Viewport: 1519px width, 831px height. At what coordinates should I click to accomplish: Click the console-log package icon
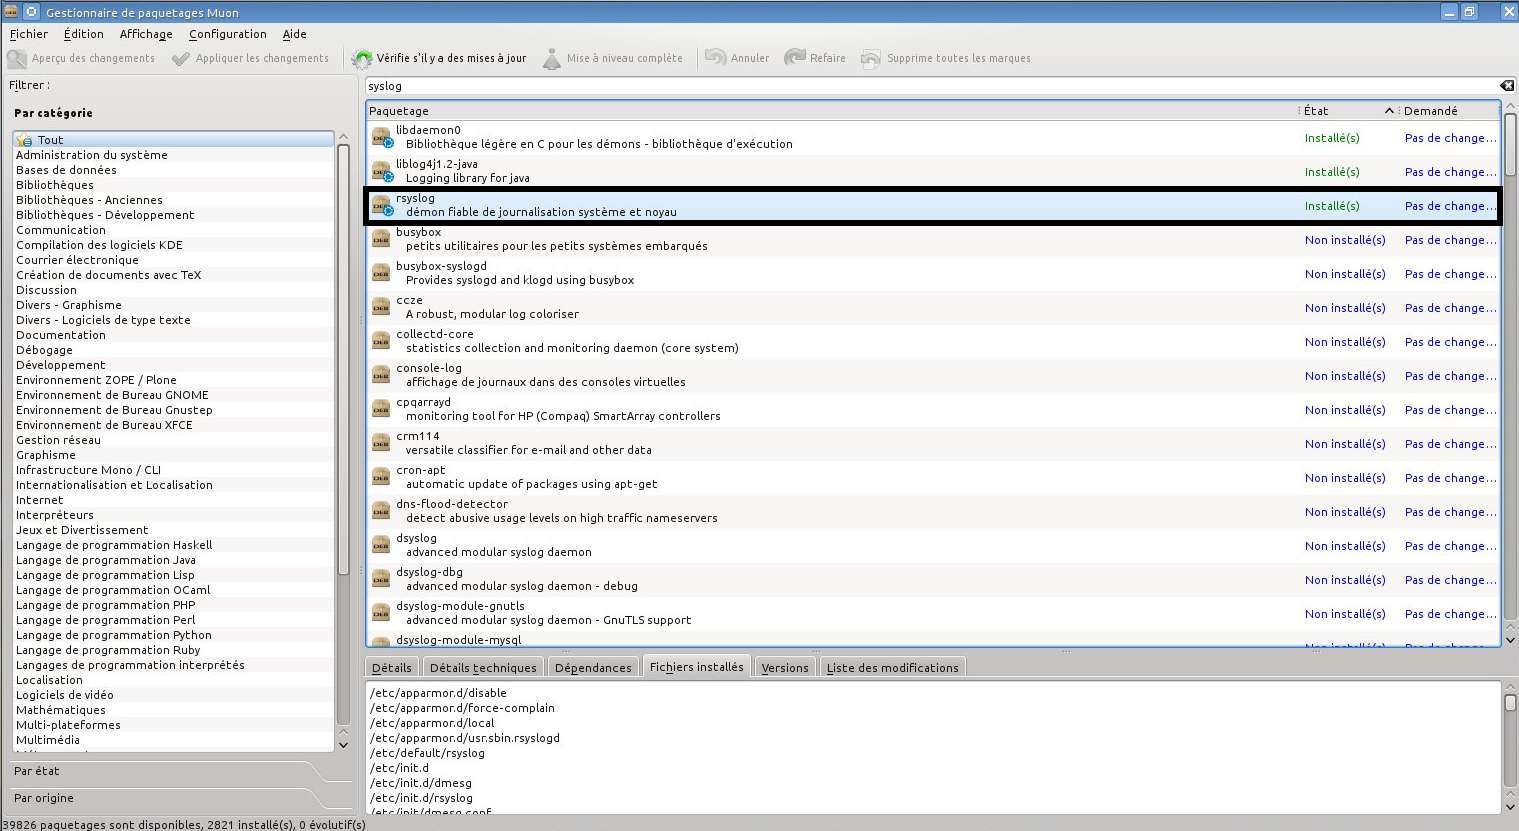coord(381,375)
